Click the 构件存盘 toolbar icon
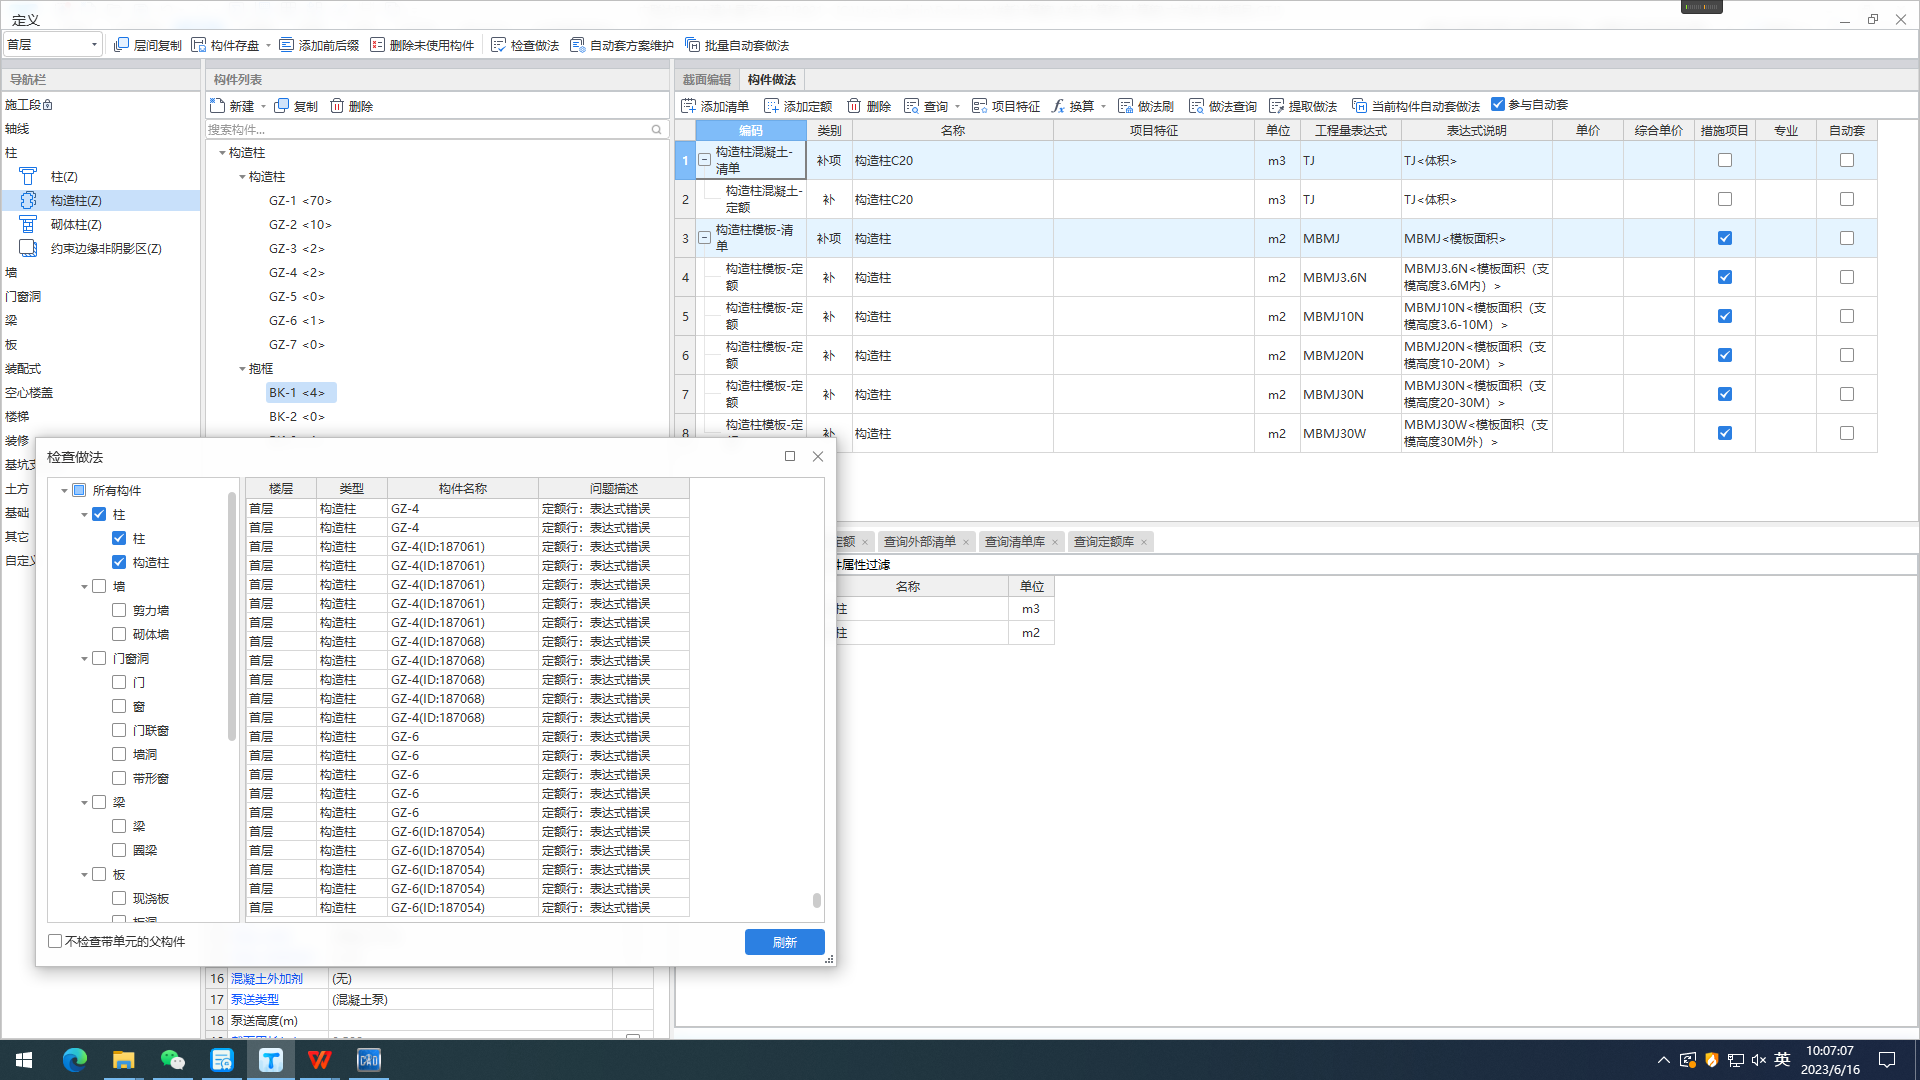The height and width of the screenshot is (1080, 1920). click(x=199, y=45)
